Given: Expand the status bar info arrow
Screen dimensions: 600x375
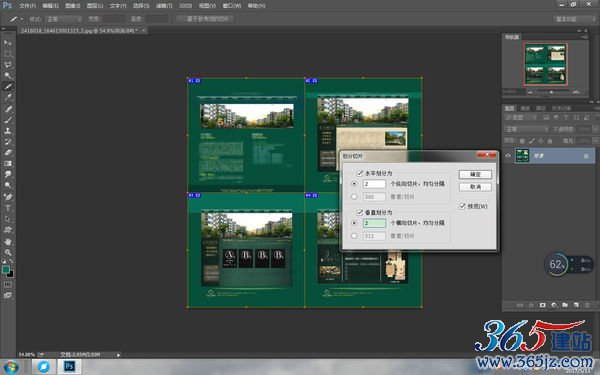Looking at the screenshot, I should tap(118, 355).
